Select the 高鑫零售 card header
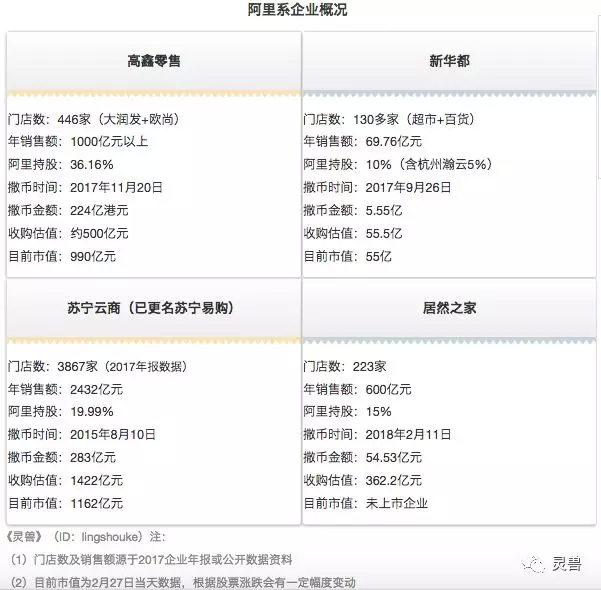 click(154, 61)
